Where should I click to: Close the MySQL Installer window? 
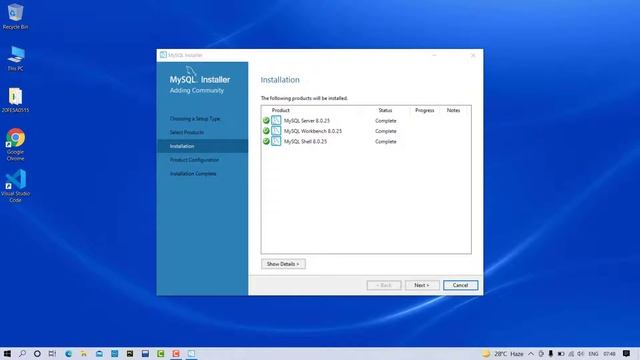473,55
